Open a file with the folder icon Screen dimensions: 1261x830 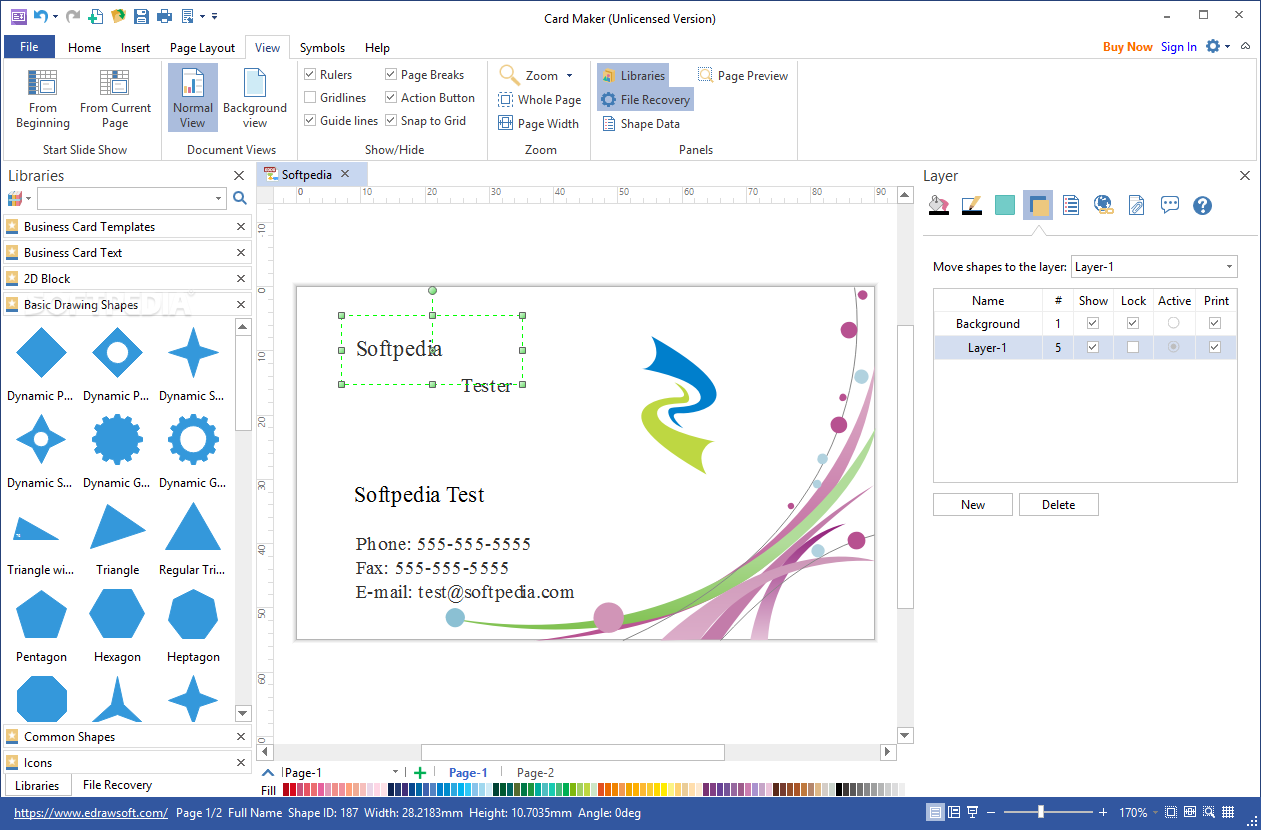(x=118, y=16)
